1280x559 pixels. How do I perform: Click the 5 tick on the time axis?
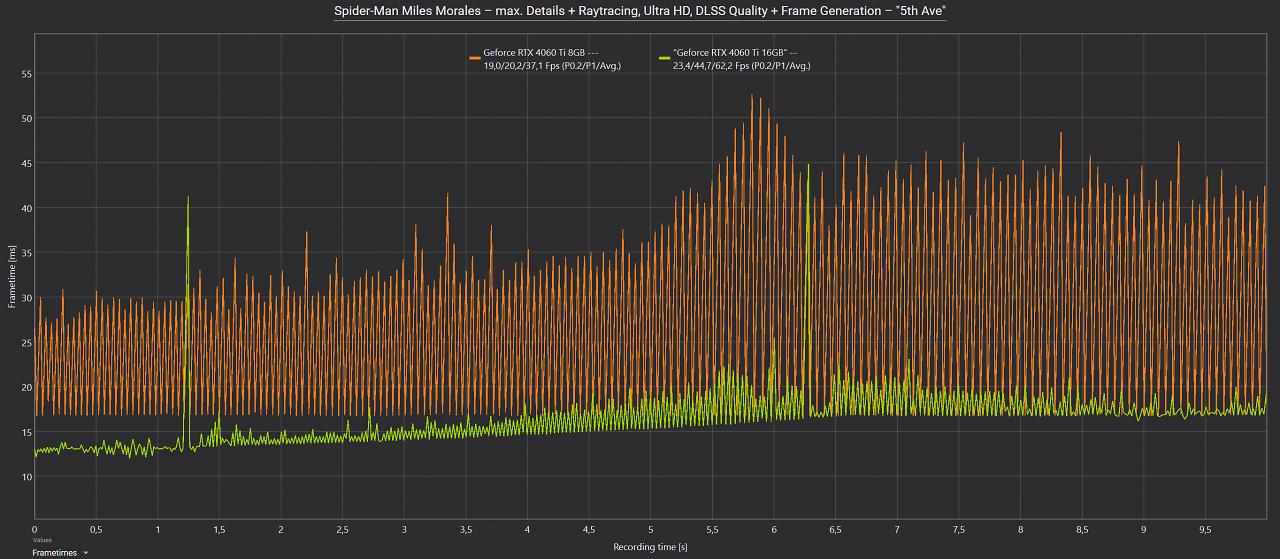coord(651,529)
